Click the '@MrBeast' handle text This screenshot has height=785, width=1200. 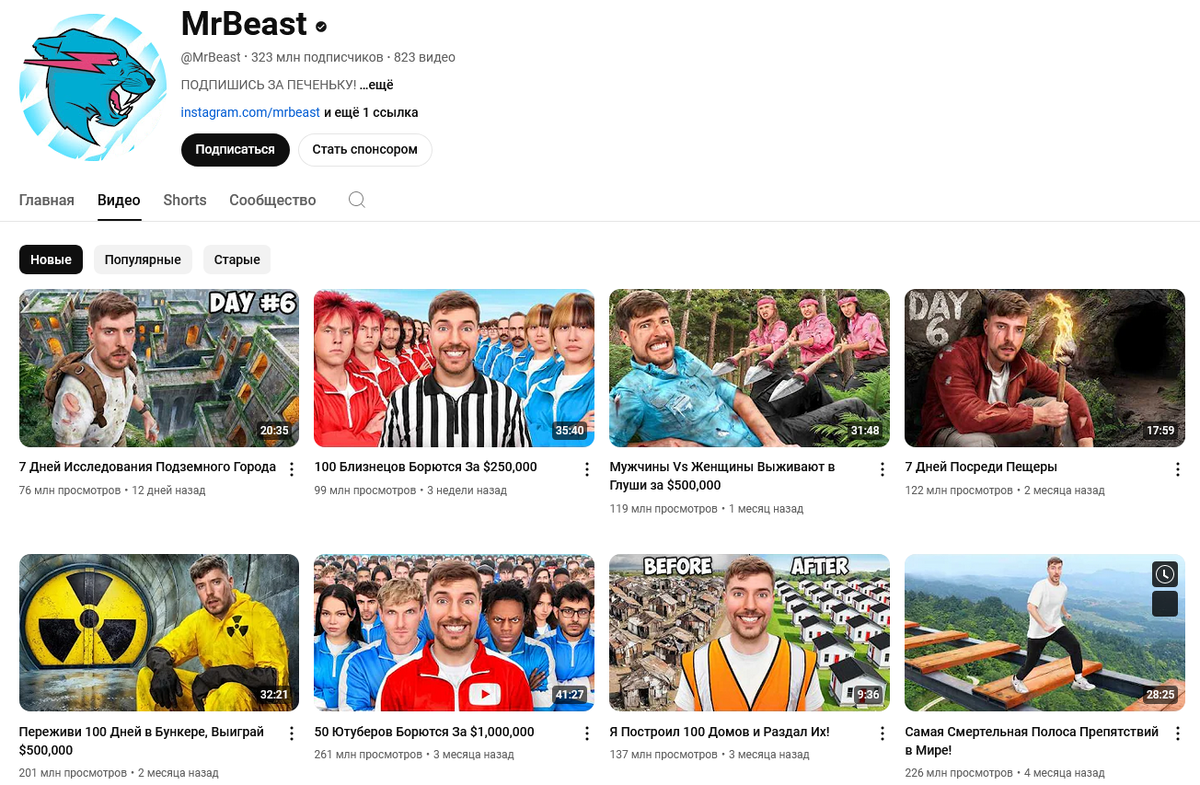211,58
